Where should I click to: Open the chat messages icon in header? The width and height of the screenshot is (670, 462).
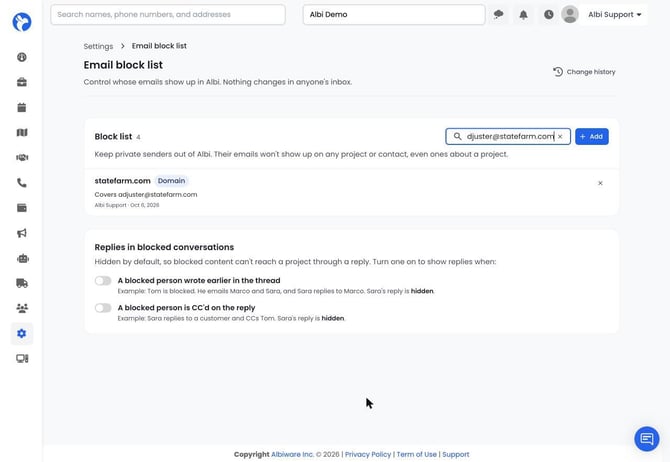(x=498, y=15)
